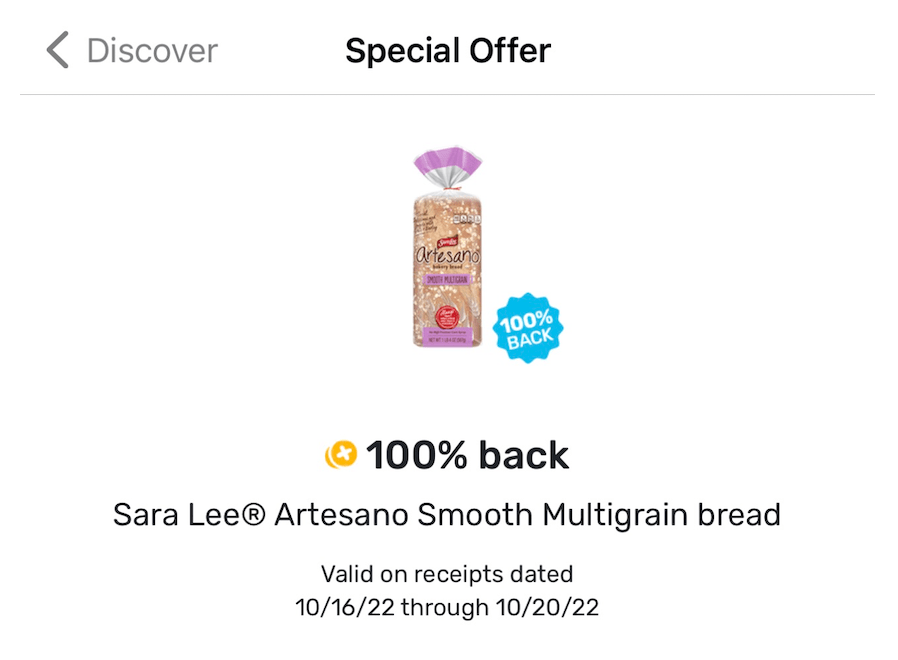
Task: Tap the 10/20/22 end date
Action: pyautogui.click(x=549, y=607)
